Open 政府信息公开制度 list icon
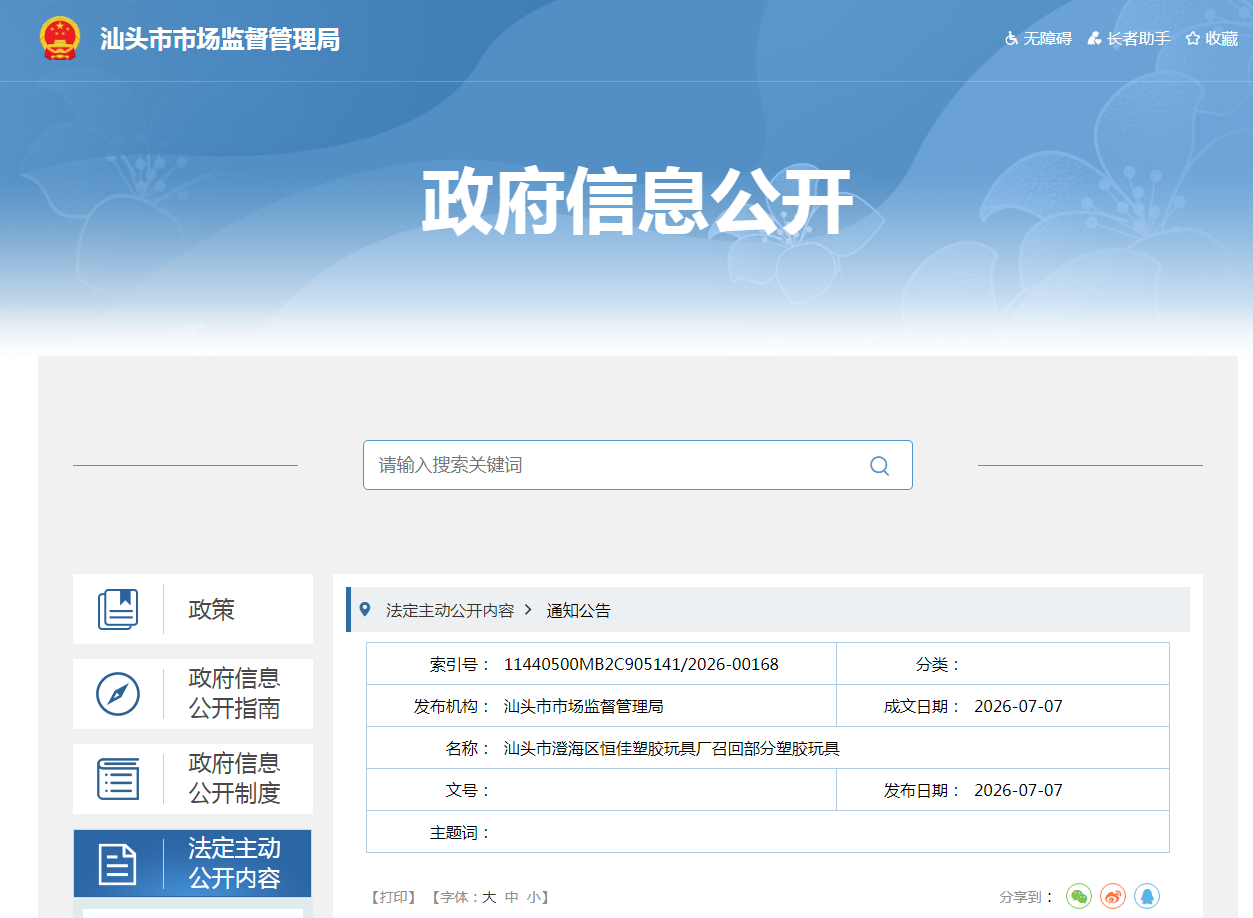 (118, 779)
